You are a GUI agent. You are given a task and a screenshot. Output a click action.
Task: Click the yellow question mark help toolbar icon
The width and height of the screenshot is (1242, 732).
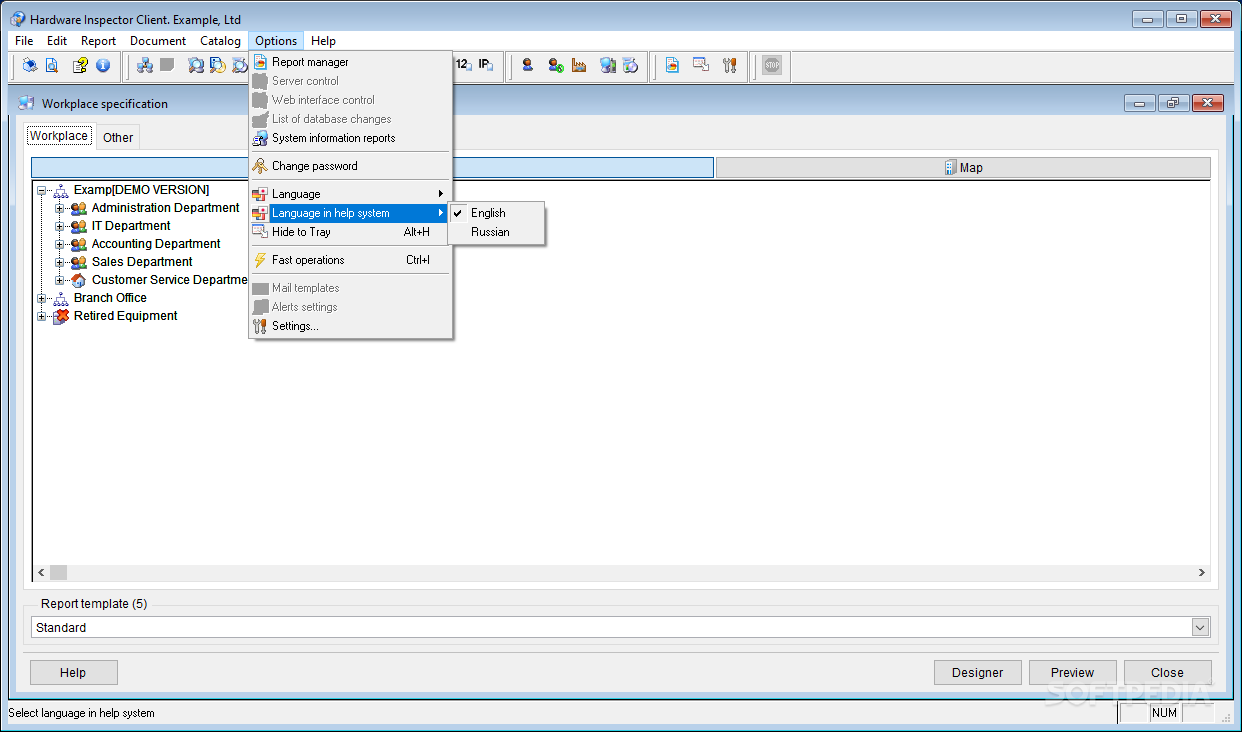point(80,66)
